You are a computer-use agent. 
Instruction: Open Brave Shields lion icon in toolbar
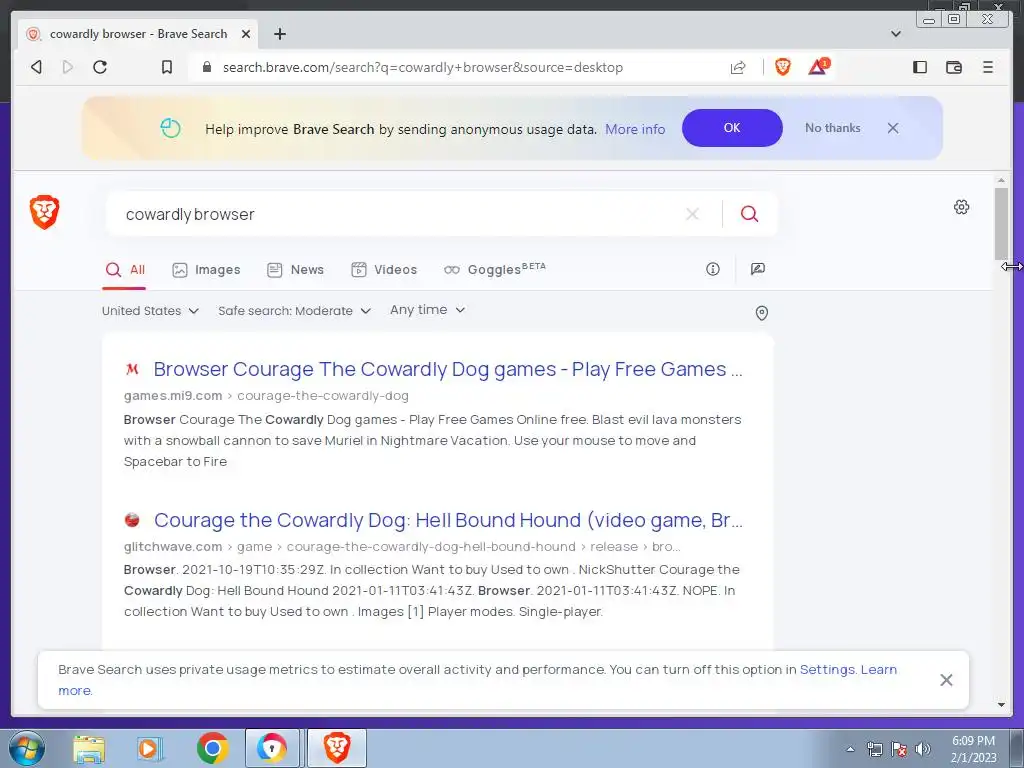click(782, 67)
